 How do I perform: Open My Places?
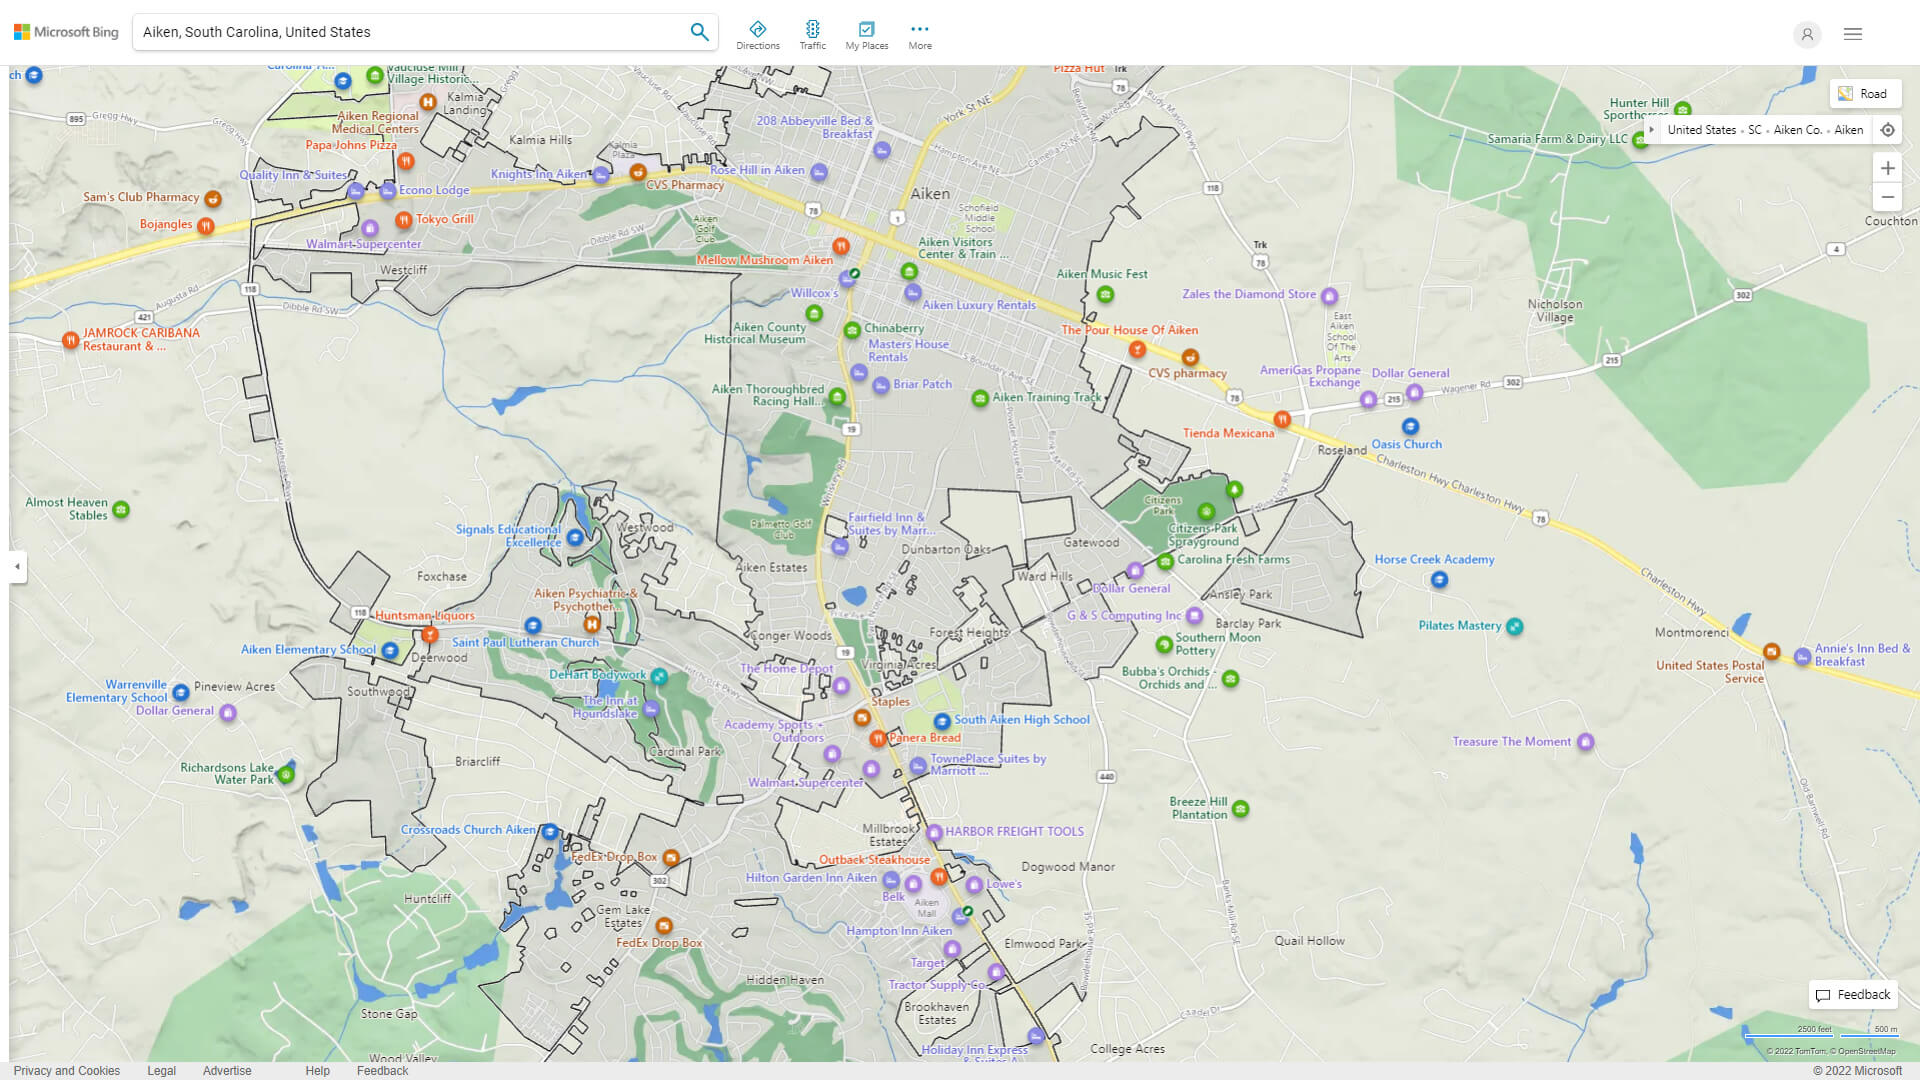(866, 33)
